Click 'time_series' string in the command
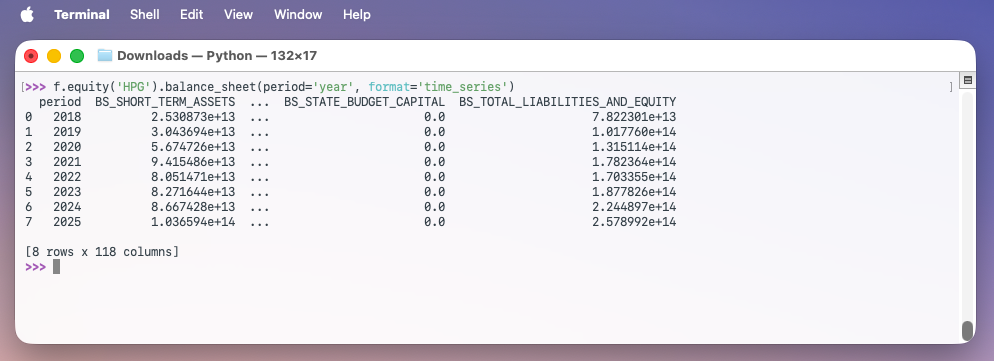This screenshot has height=361, width=994. point(463,86)
